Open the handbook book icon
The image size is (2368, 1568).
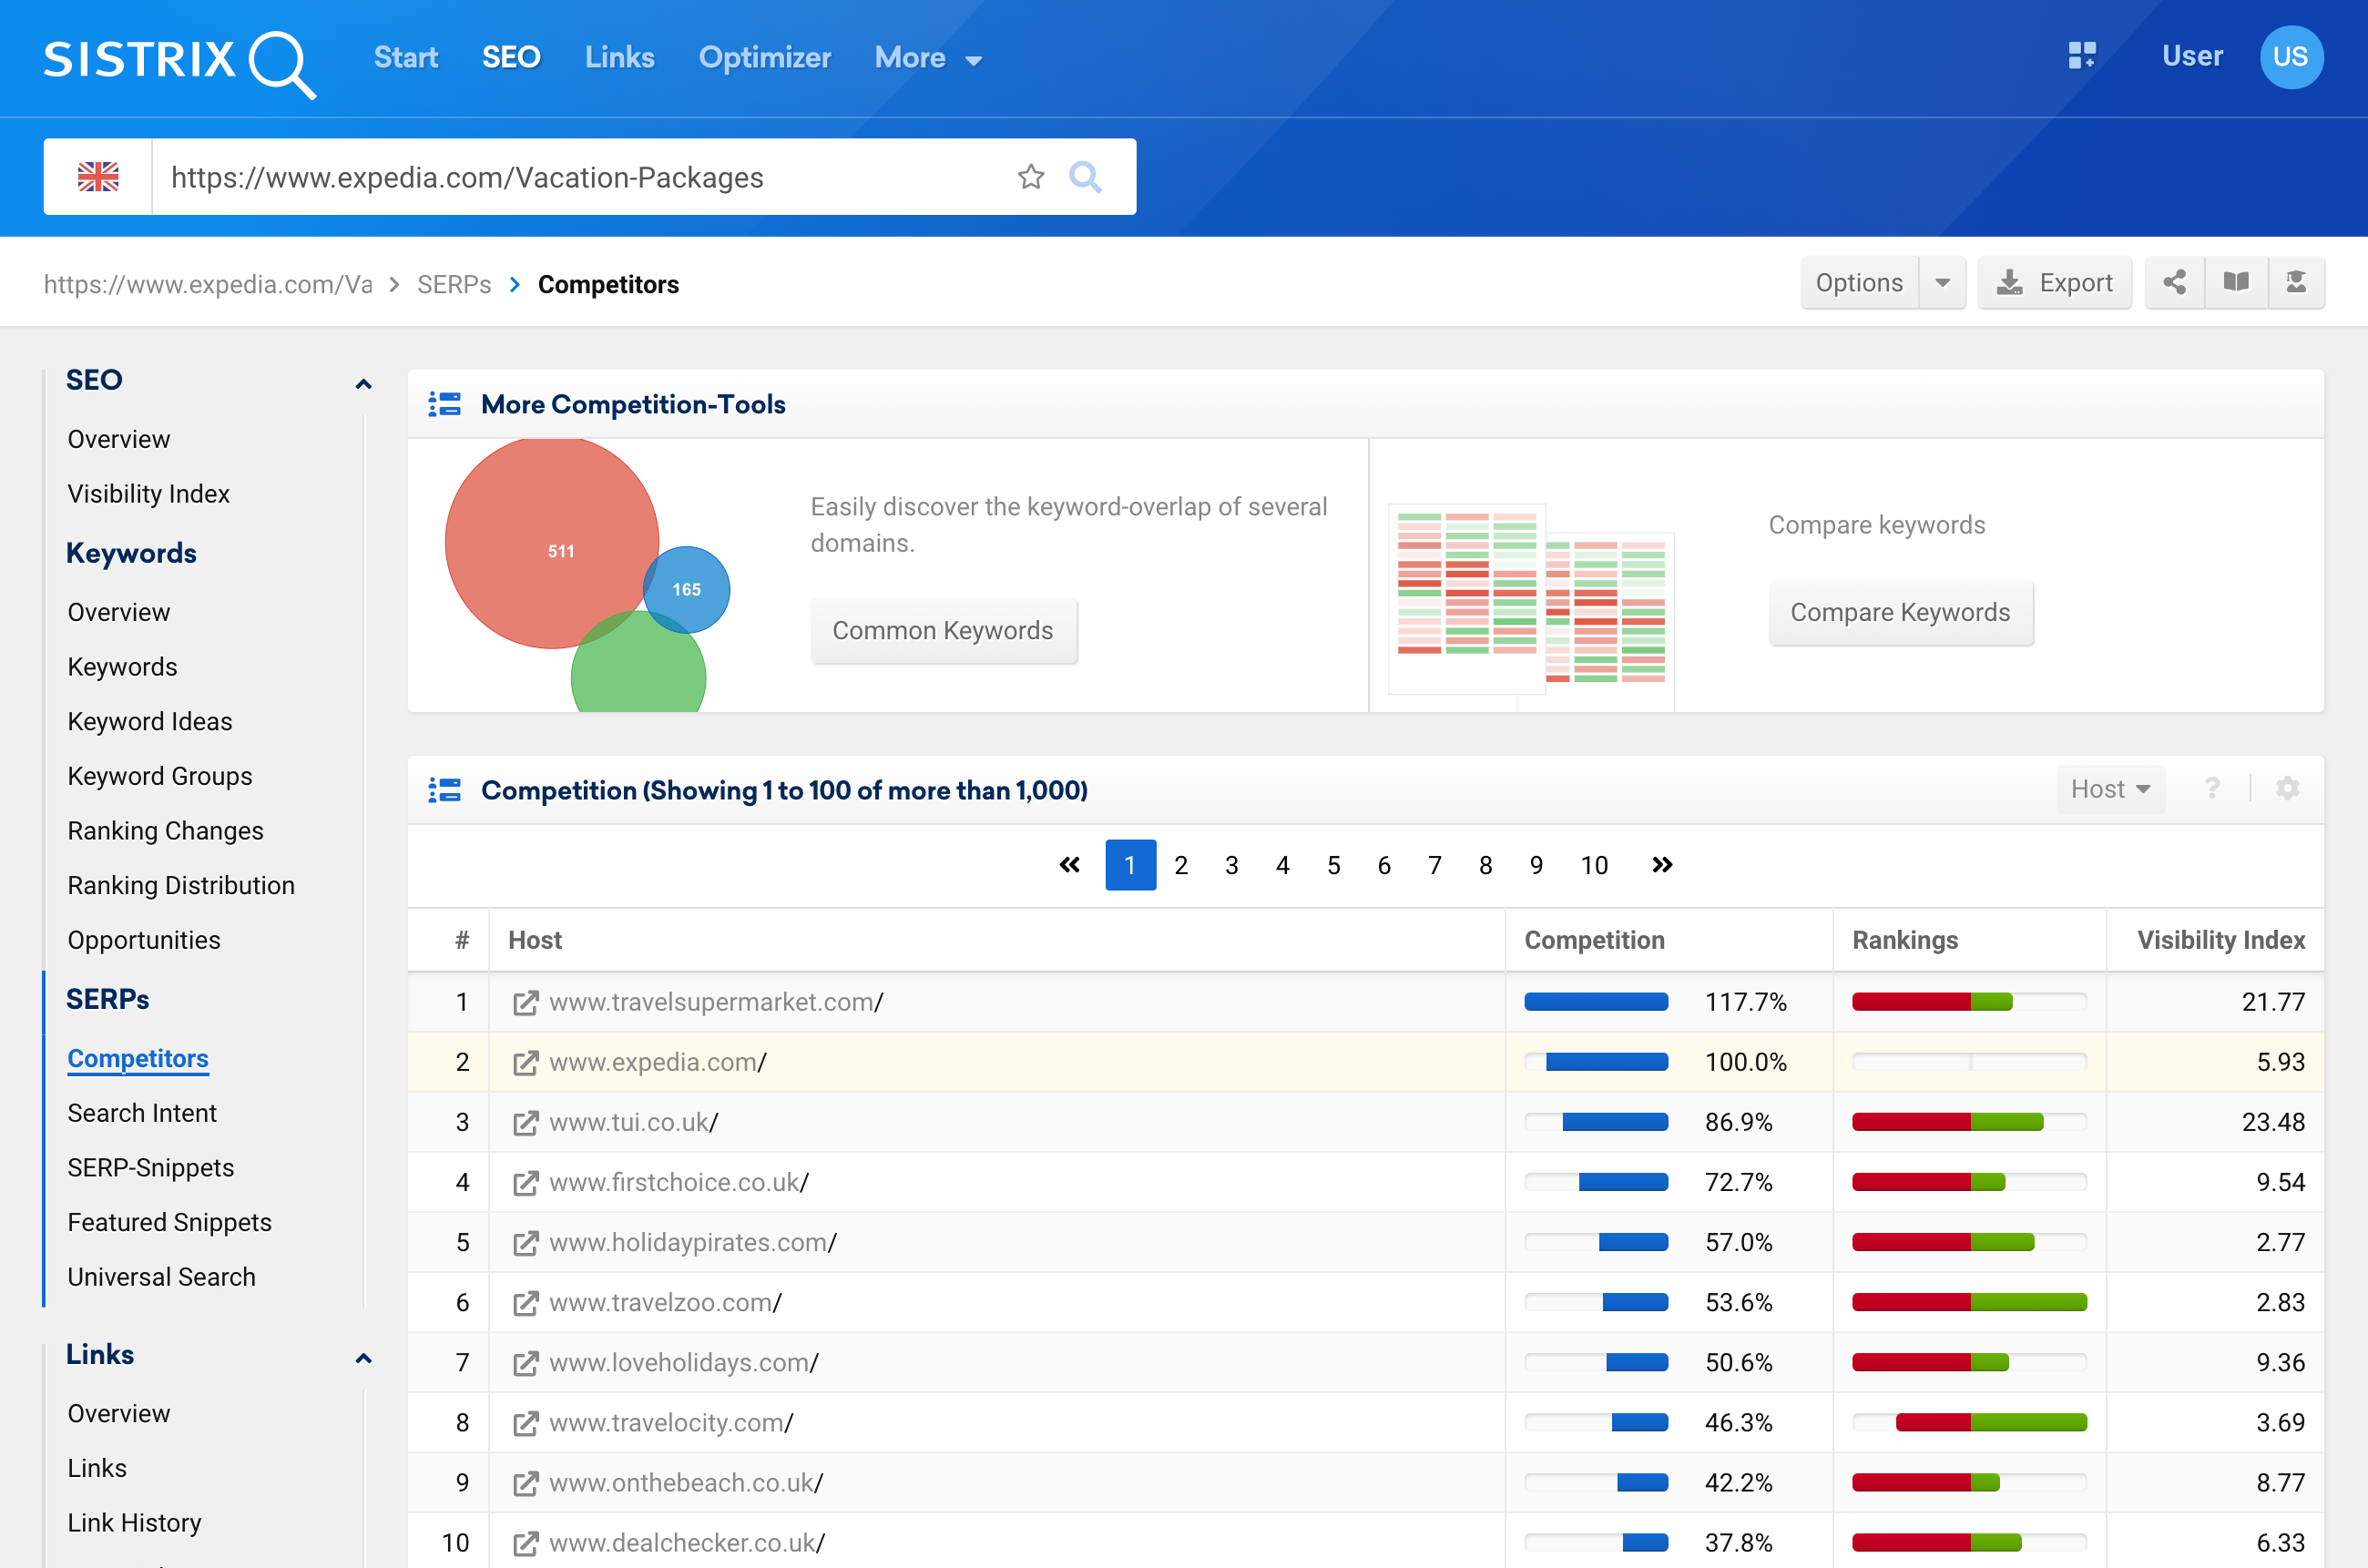point(2236,283)
